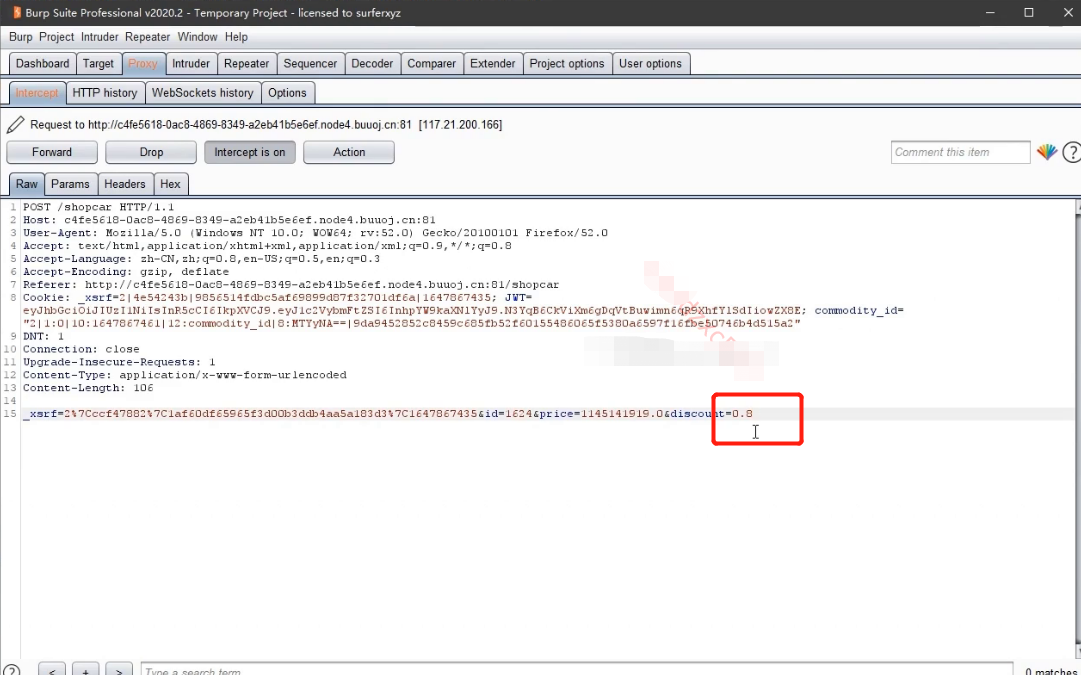This screenshot has height=675, width=1081.
Task: Click the Drop button
Action: [x=151, y=152]
